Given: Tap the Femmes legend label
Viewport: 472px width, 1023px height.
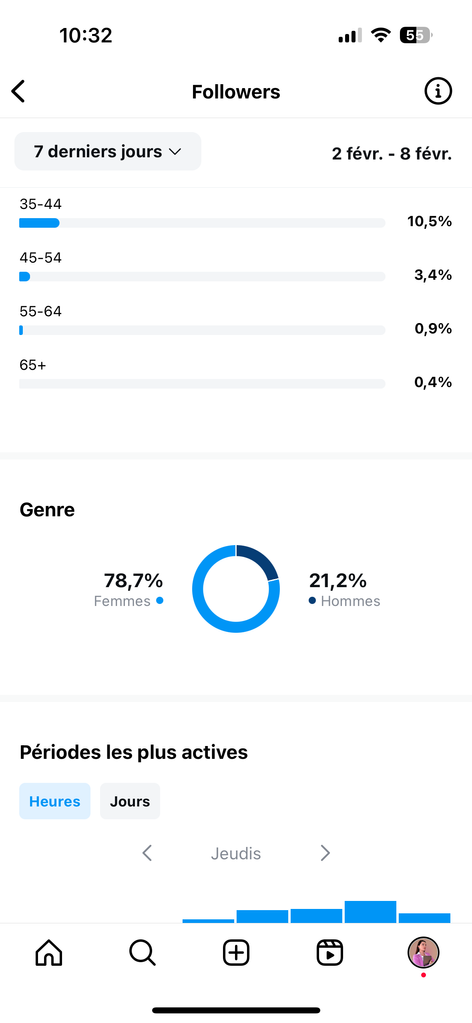Looking at the screenshot, I should (x=122, y=602).
